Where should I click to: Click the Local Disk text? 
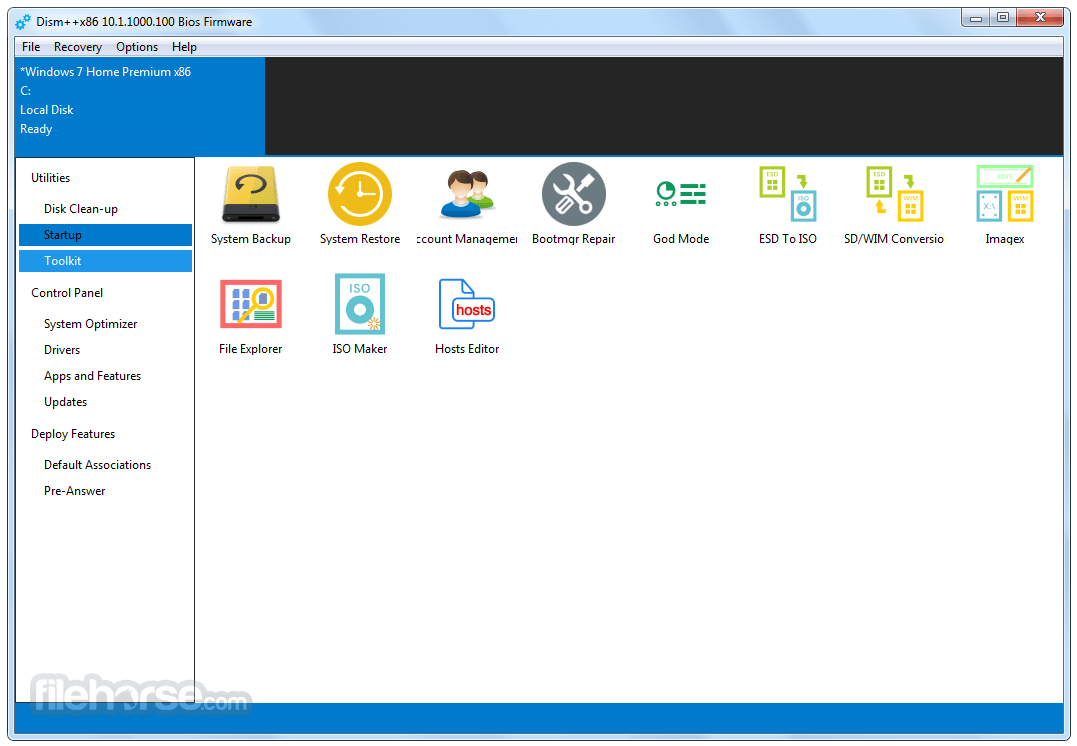click(47, 110)
